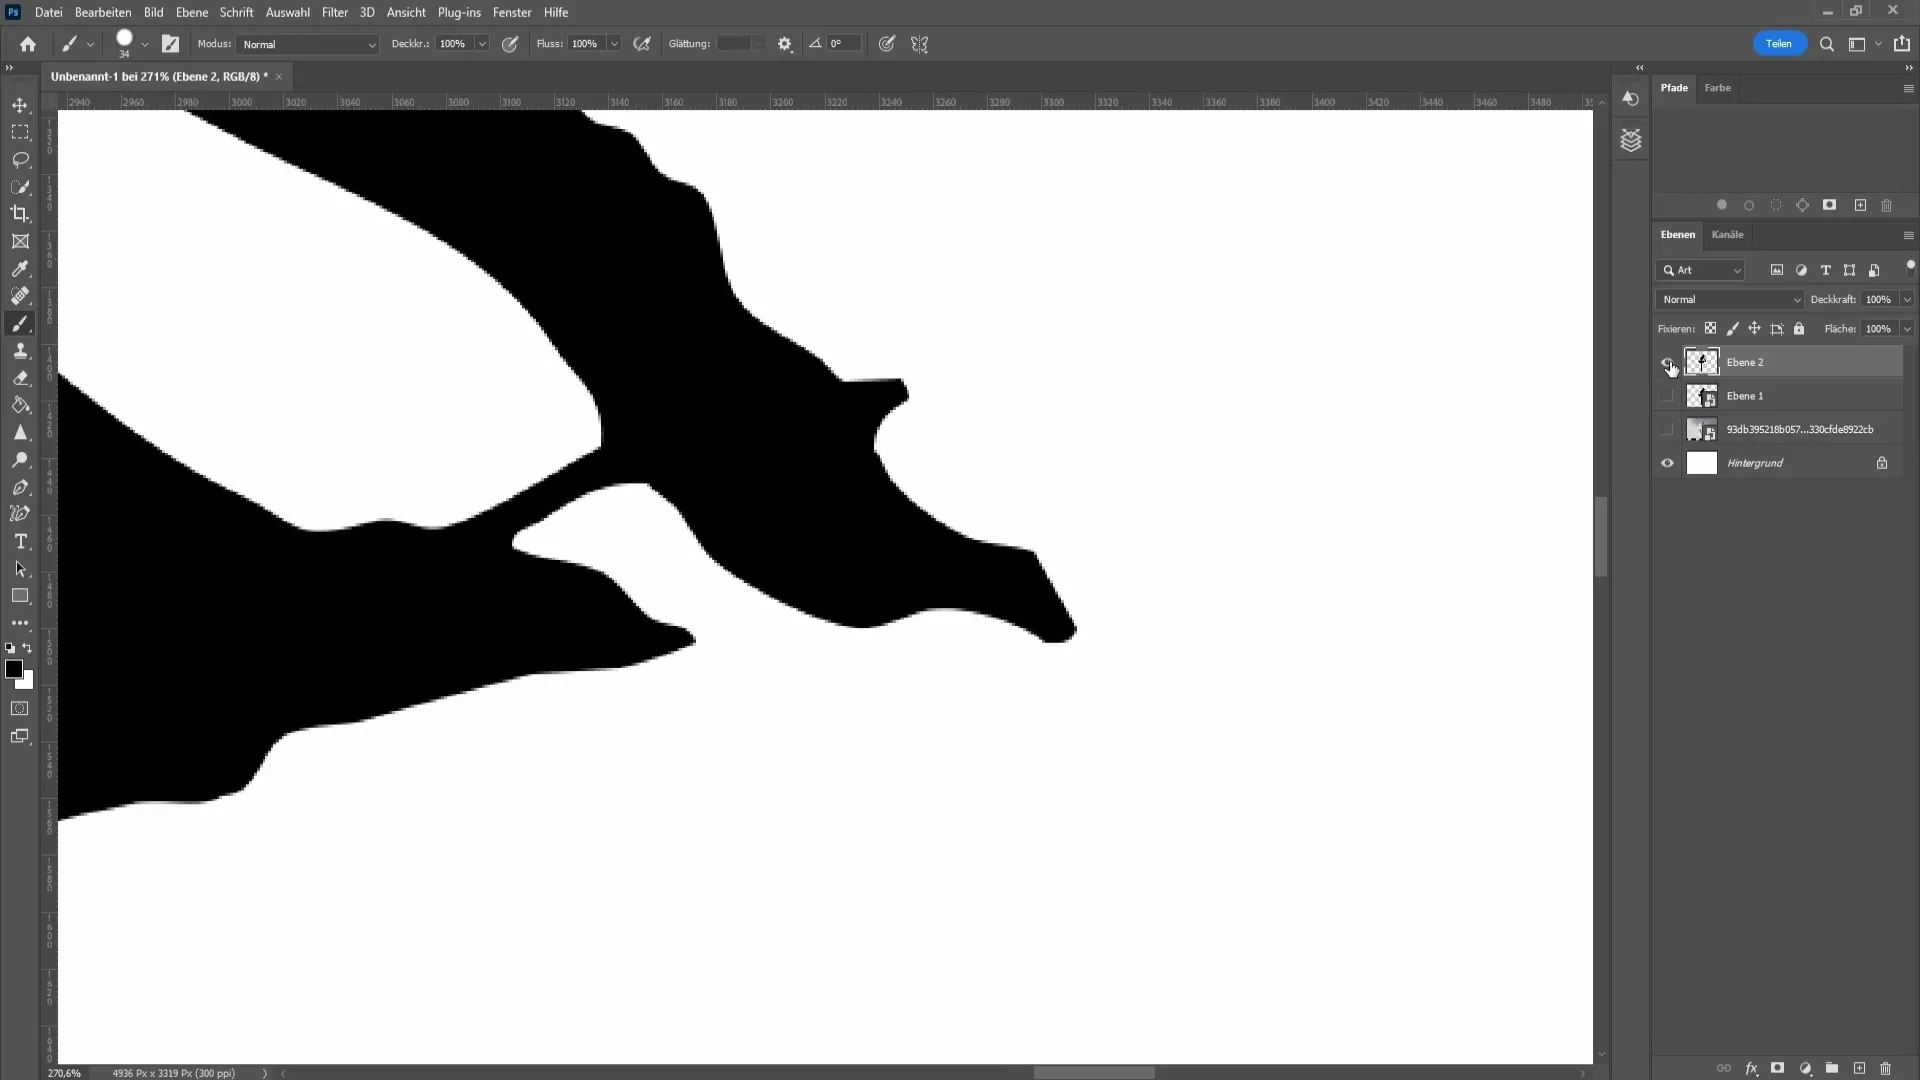
Task: Select the Healing Brush tool
Action: tap(20, 296)
